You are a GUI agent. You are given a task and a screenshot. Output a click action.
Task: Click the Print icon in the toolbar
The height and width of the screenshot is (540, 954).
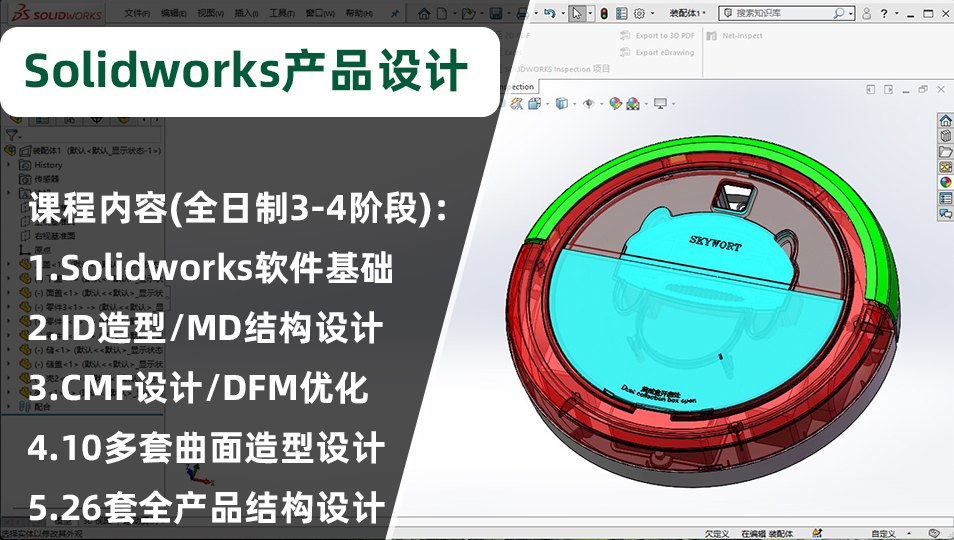(x=522, y=13)
